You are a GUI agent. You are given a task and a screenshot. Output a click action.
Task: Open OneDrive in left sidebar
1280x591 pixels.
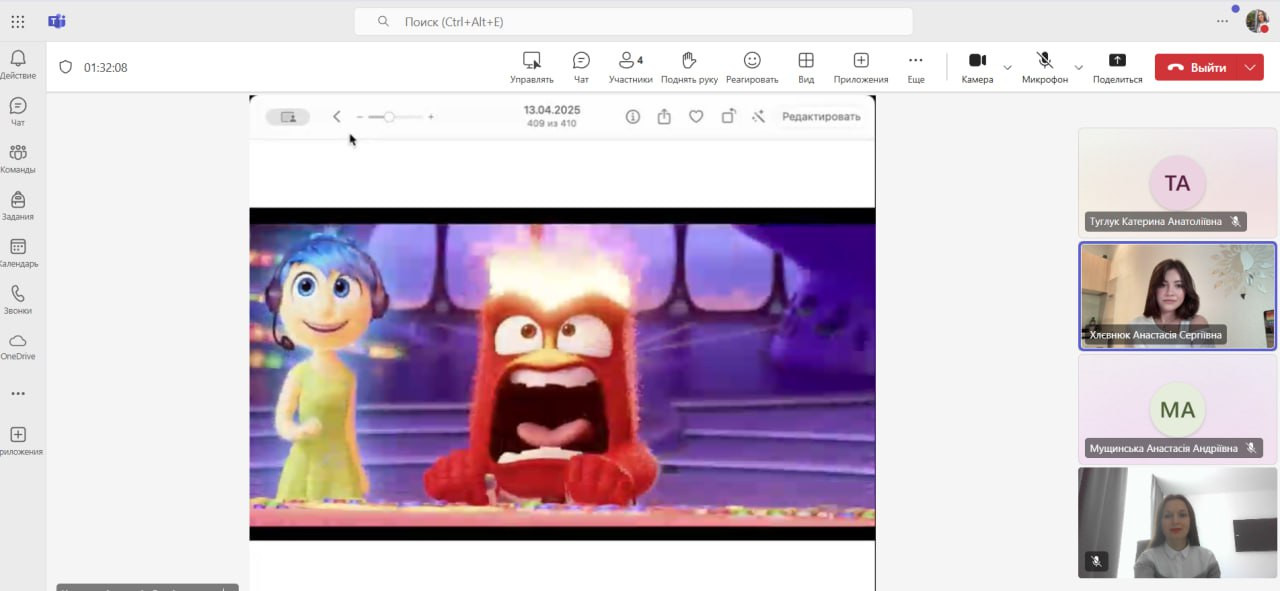click(18, 346)
